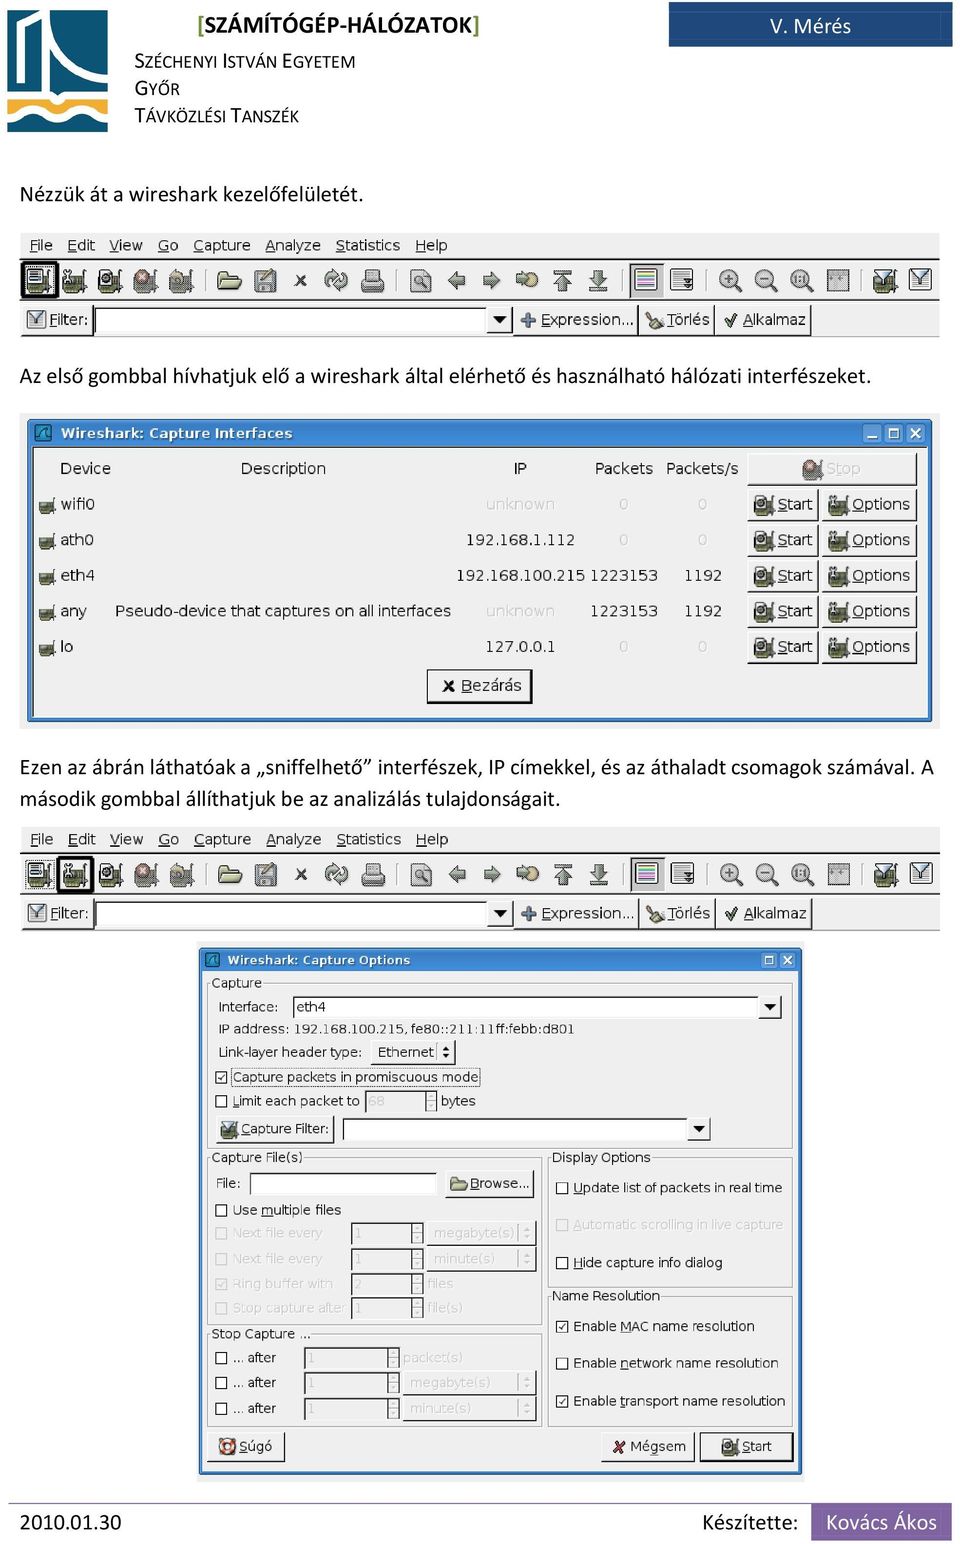Click Zoom In magnifier in upper toolbar
The image size is (960, 1544).
(730, 280)
